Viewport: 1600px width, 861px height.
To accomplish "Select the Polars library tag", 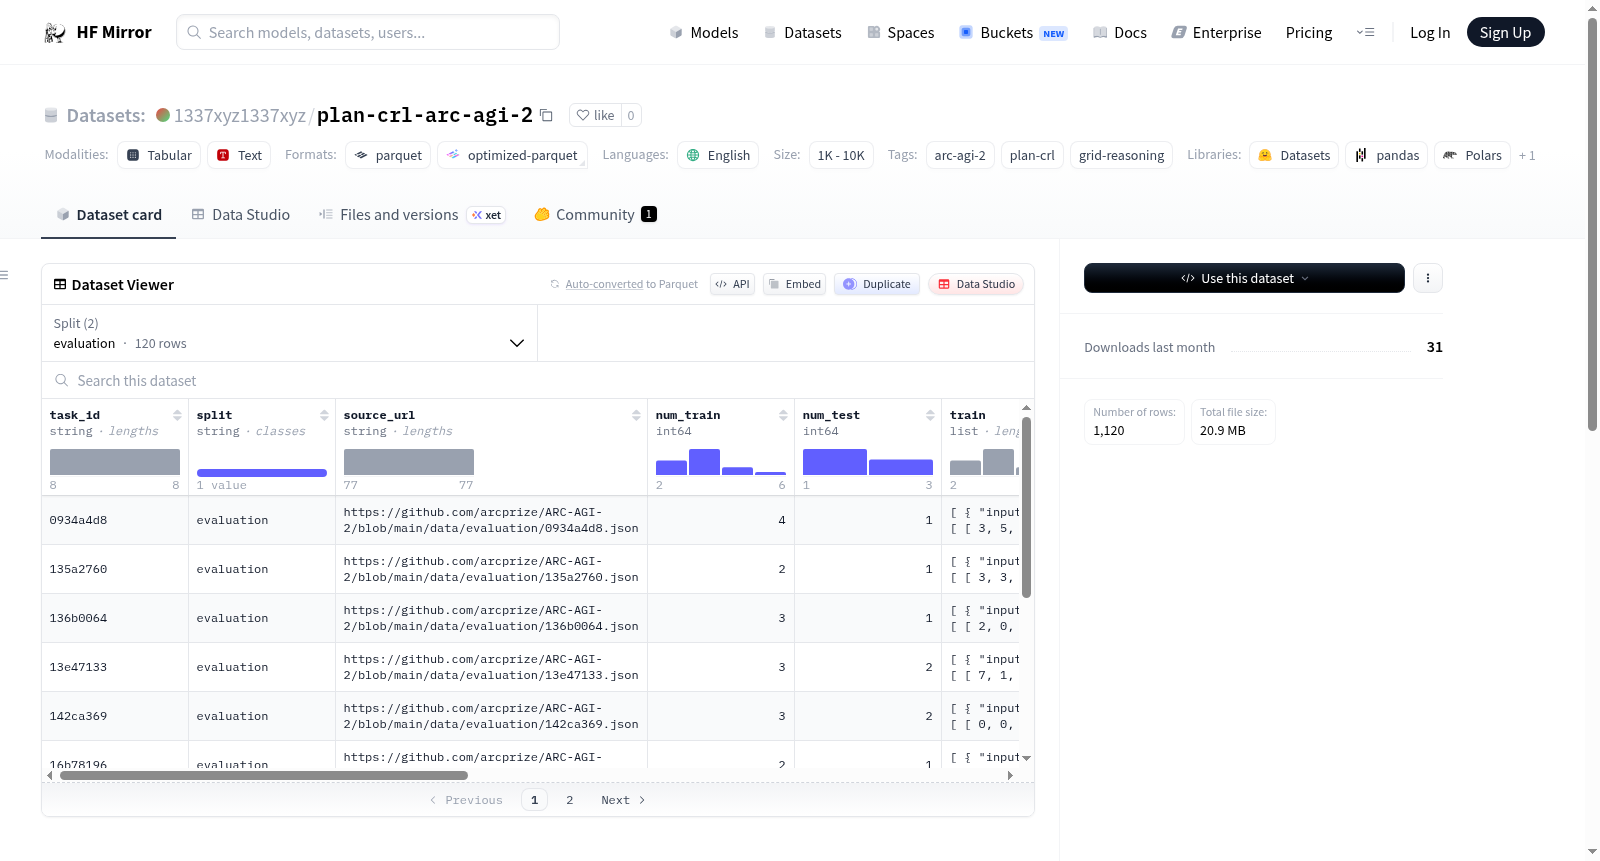I will click(1472, 155).
